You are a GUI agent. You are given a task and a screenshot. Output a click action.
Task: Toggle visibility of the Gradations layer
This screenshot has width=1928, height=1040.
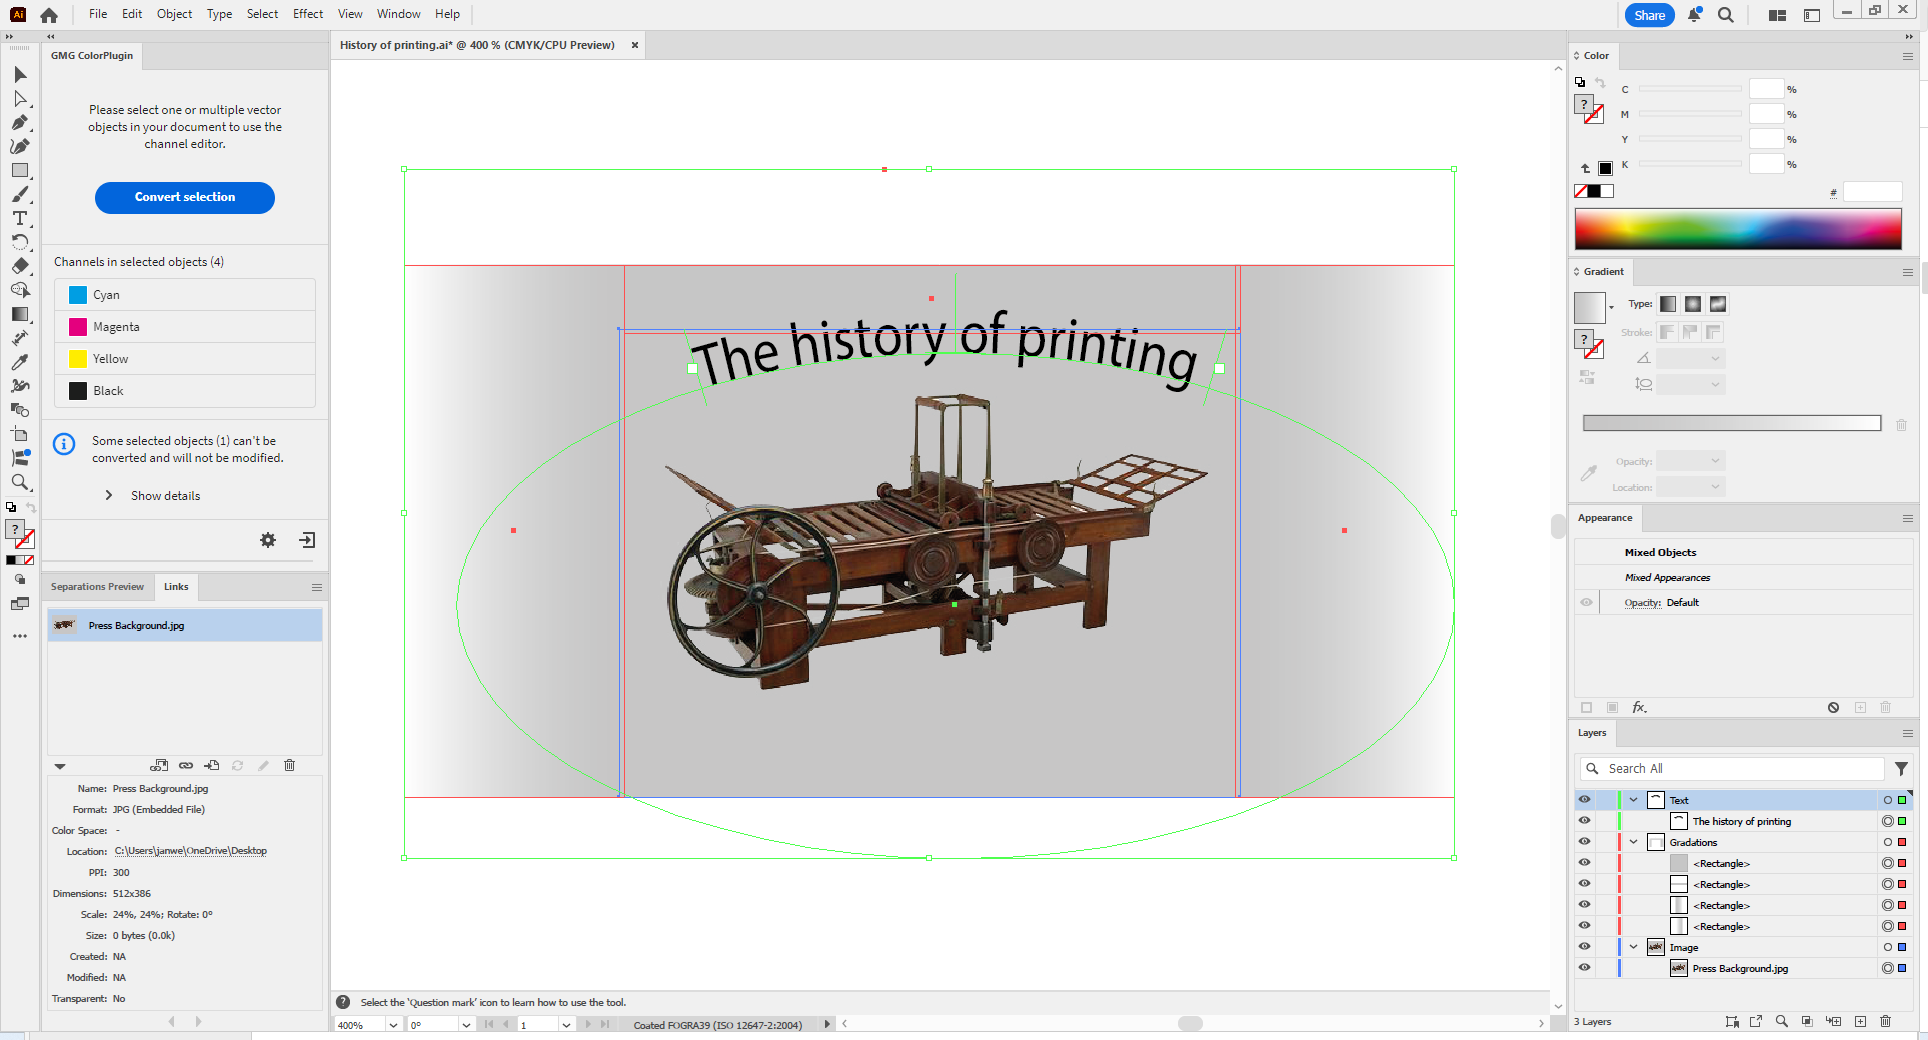pos(1585,841)
